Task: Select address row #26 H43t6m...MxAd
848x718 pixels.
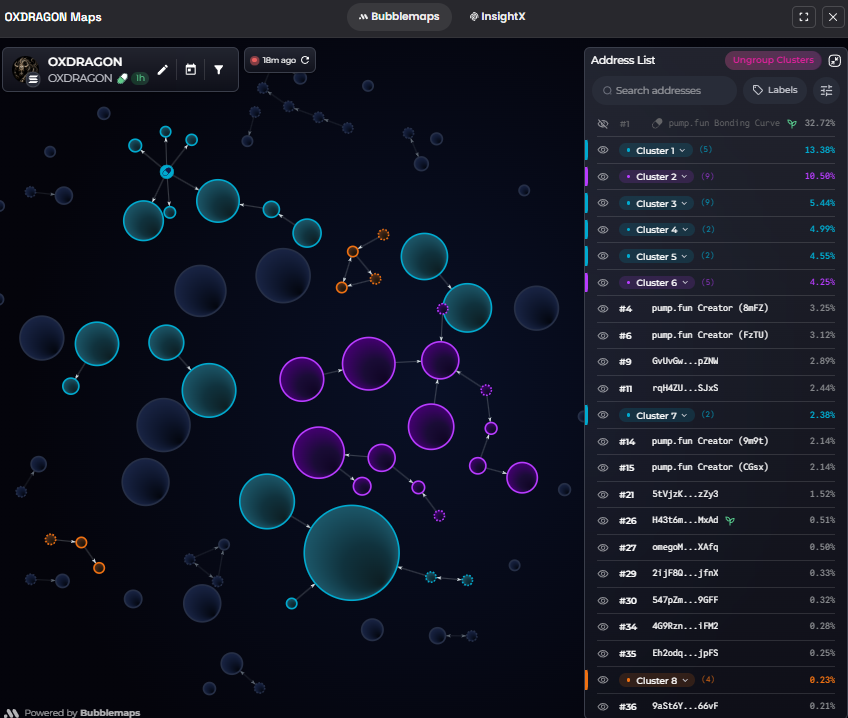Action: tap(716, 521)
